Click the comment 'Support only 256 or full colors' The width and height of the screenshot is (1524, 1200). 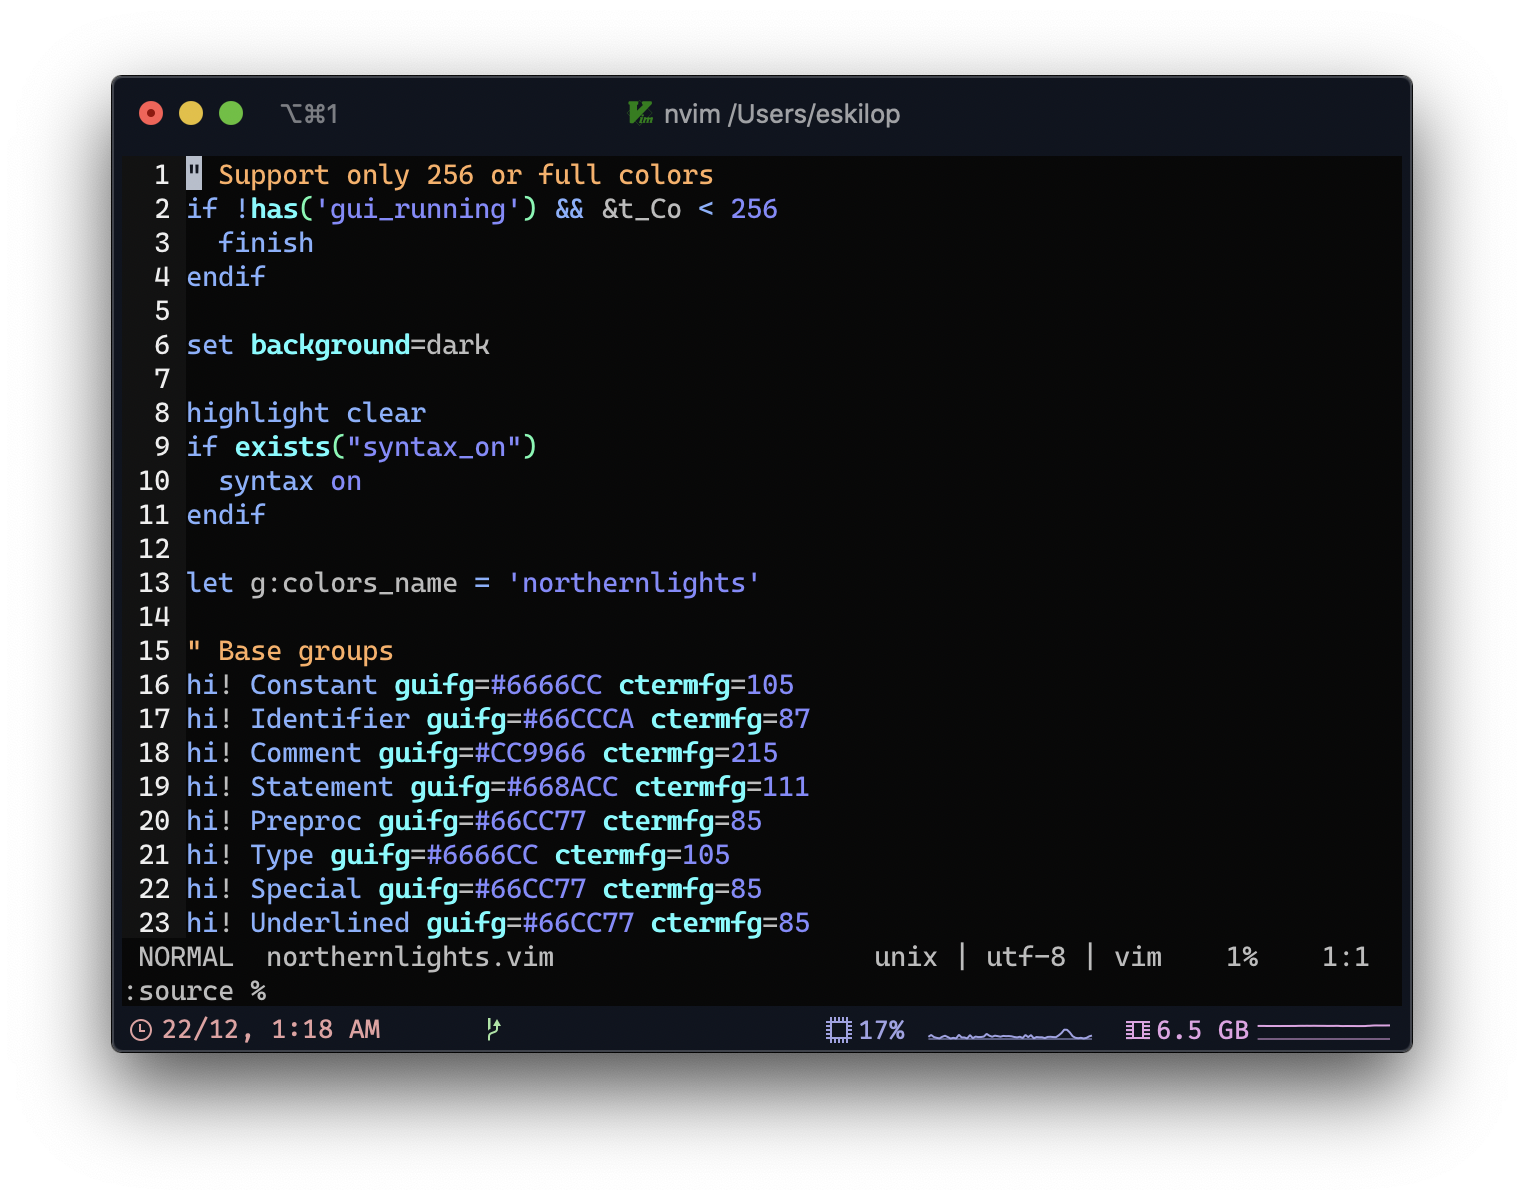click(x=466, y=175)
